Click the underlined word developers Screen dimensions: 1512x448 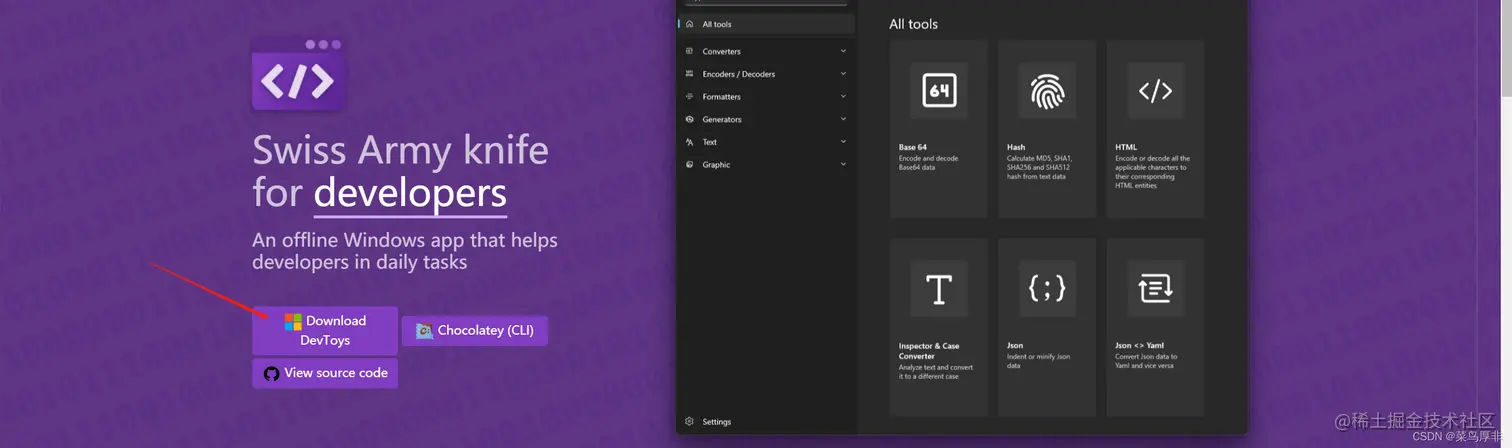410,192
